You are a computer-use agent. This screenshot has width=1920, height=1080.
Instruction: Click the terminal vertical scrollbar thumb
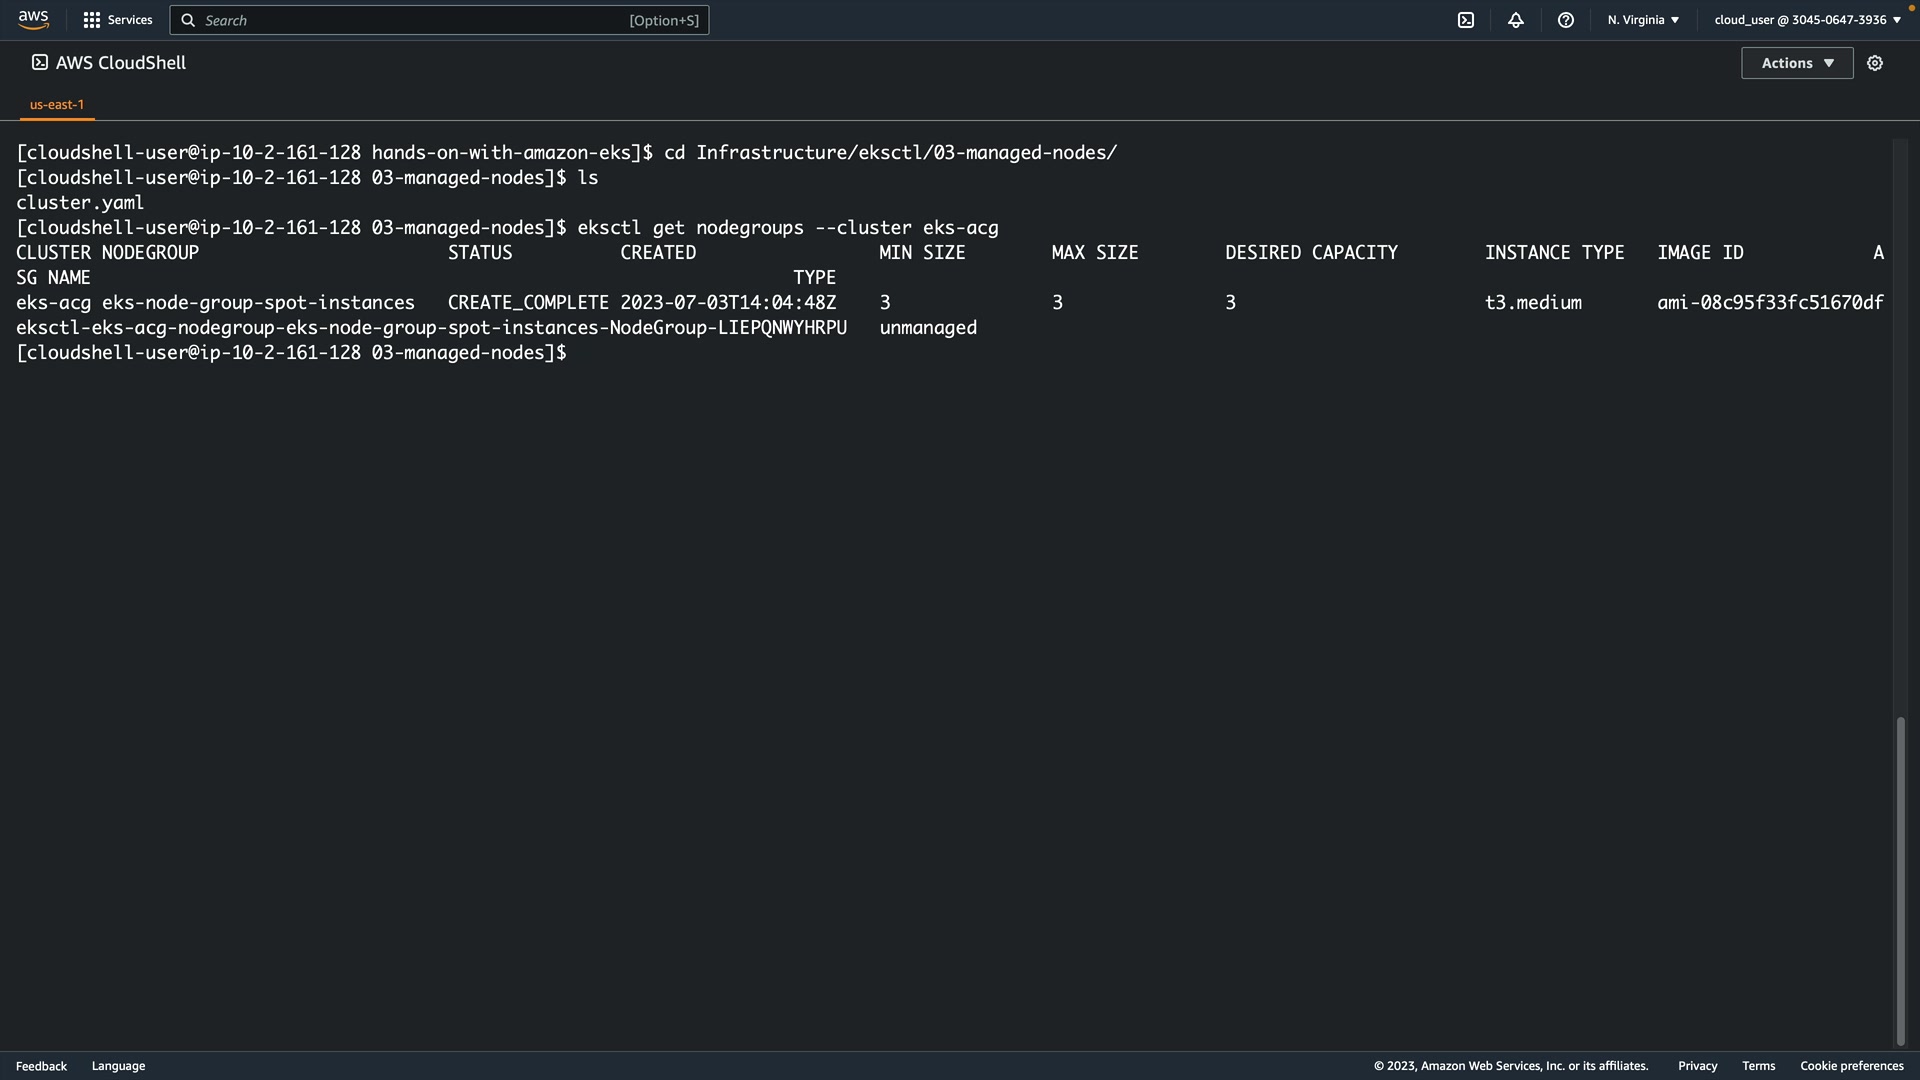pyautogui.click(x=1900, y=880)
